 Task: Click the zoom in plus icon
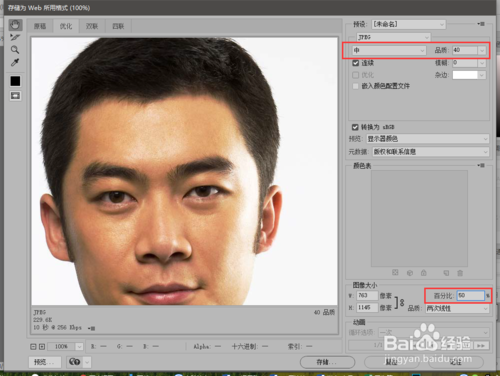pyautogui.click(x=42, y=347)
